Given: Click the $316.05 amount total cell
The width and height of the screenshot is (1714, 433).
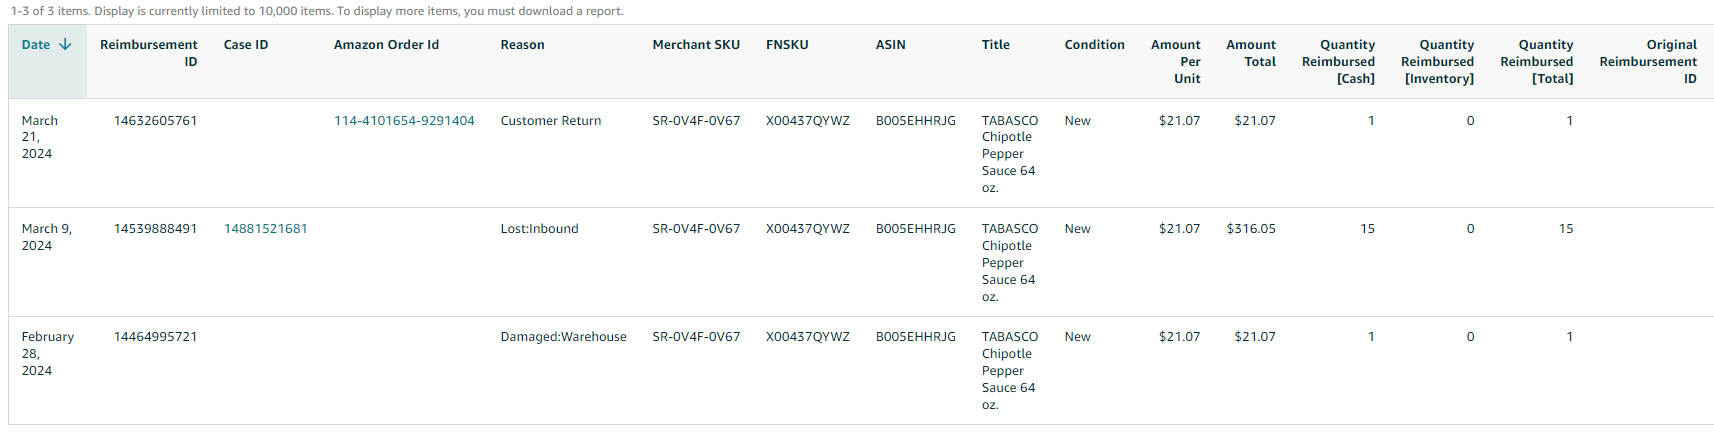Looking at the screenshot, I should pos(1251,229).
